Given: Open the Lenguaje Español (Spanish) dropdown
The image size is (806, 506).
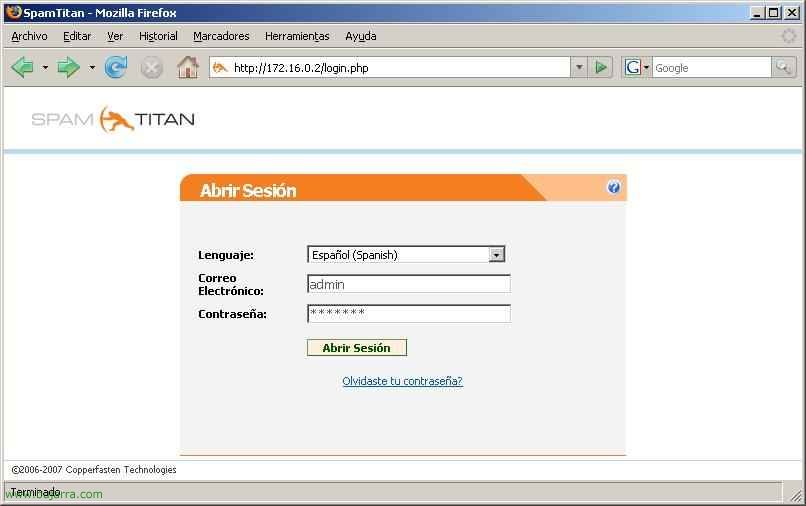Looking at the screenshot, I should pyautogui.click(x=406, y=255).
